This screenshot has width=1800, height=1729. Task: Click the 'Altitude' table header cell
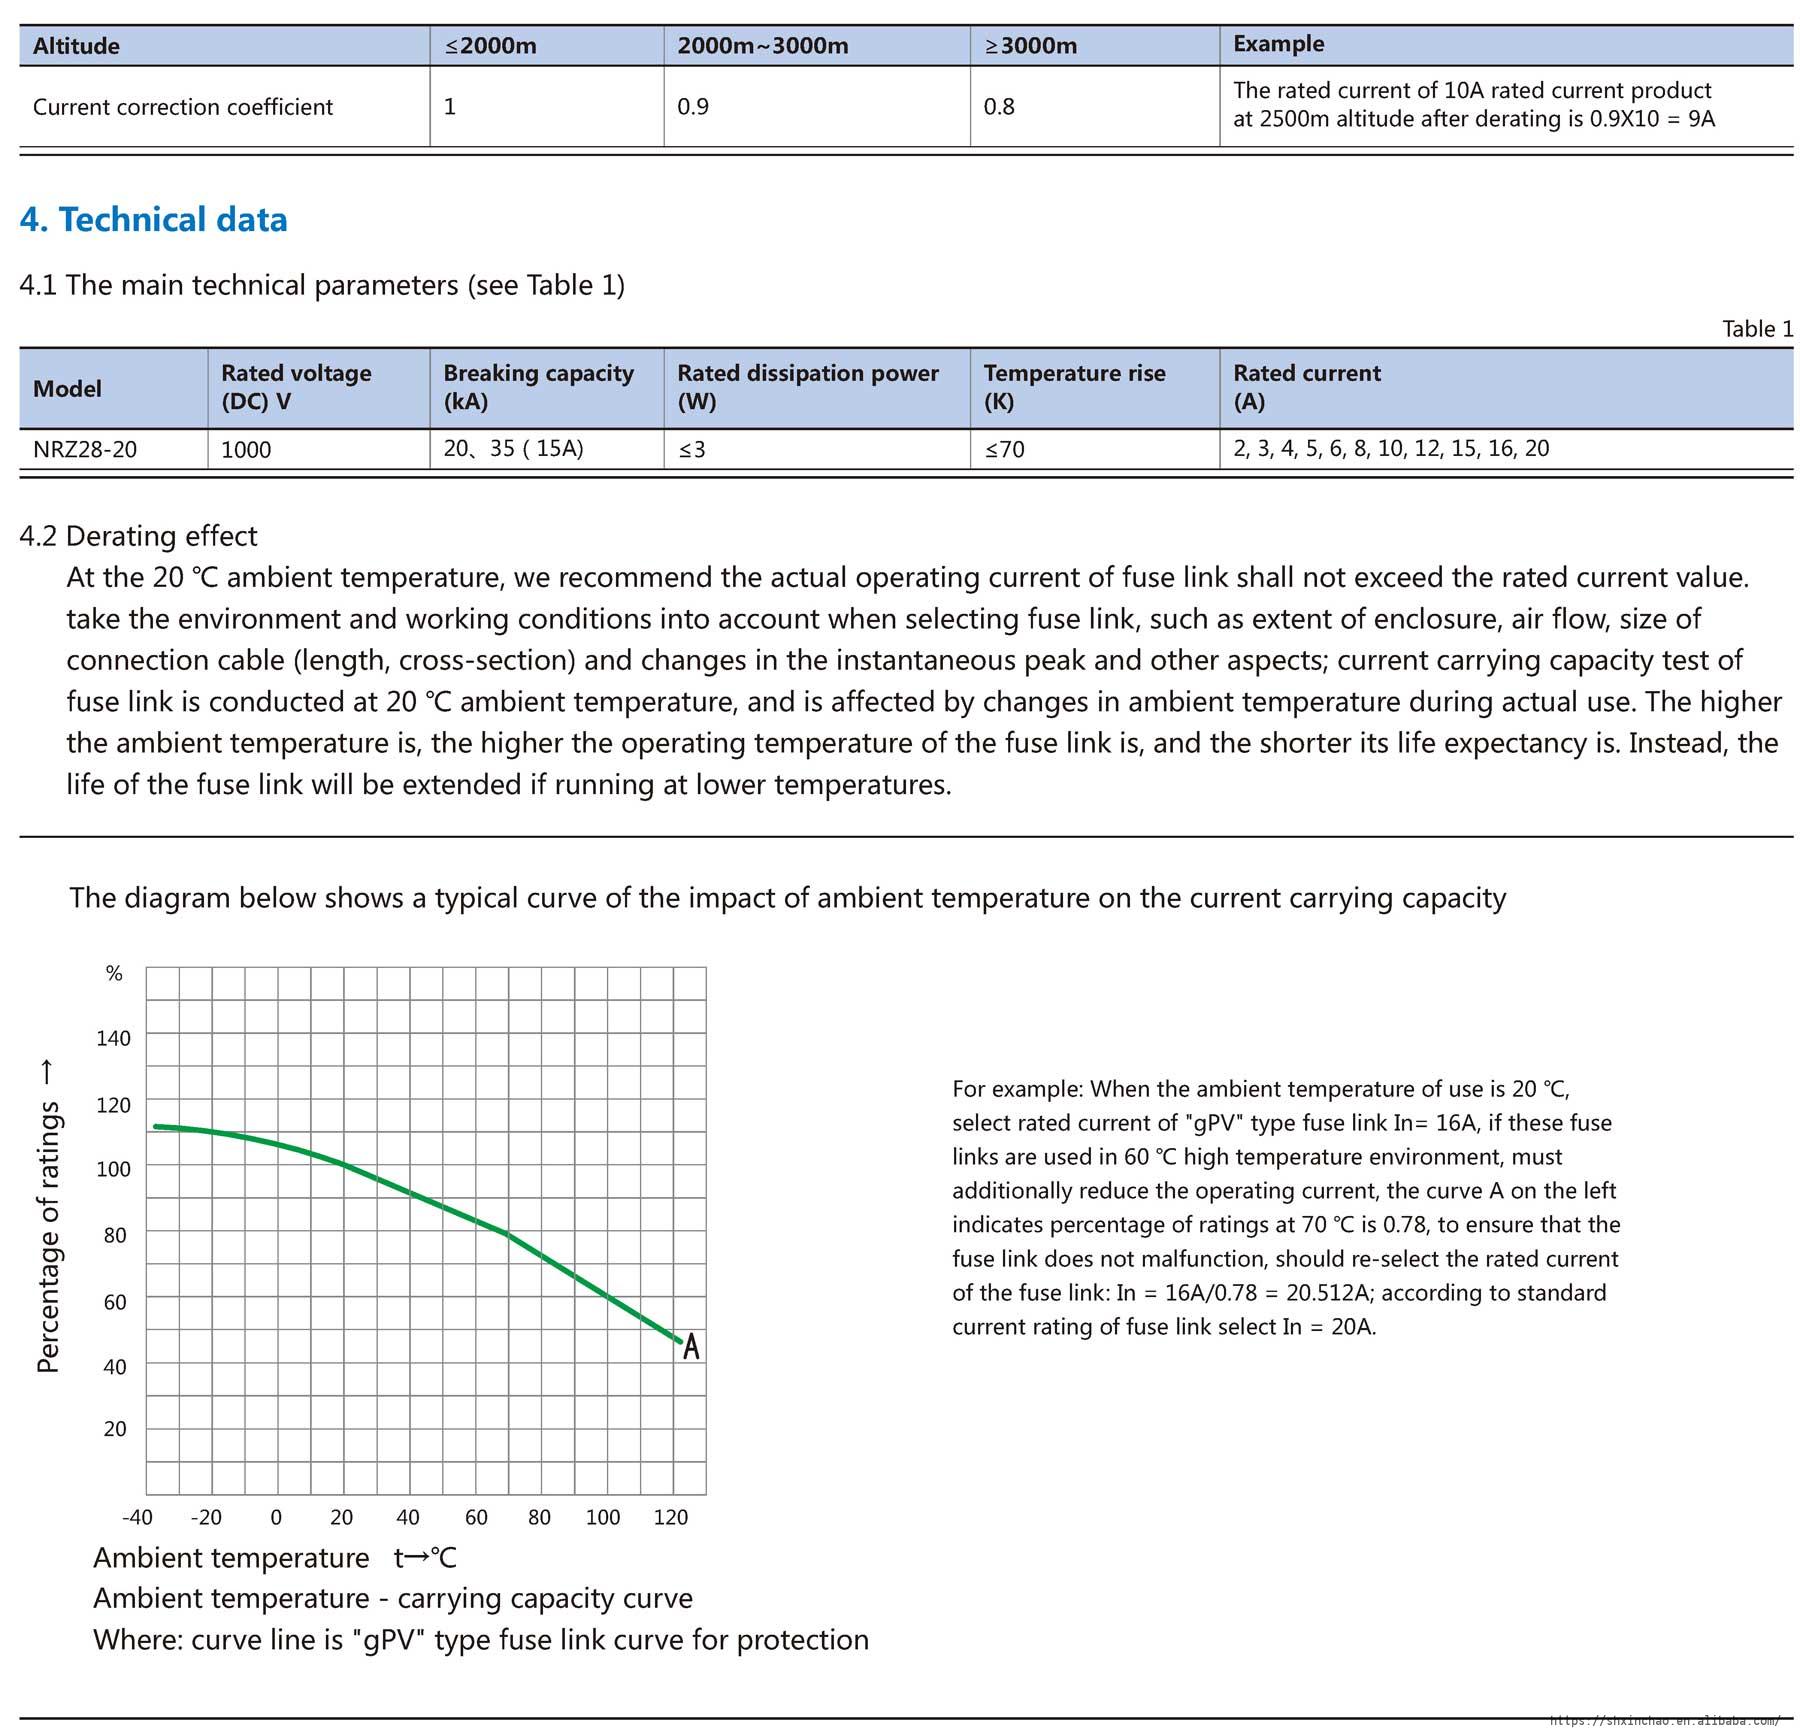[76, 46]
